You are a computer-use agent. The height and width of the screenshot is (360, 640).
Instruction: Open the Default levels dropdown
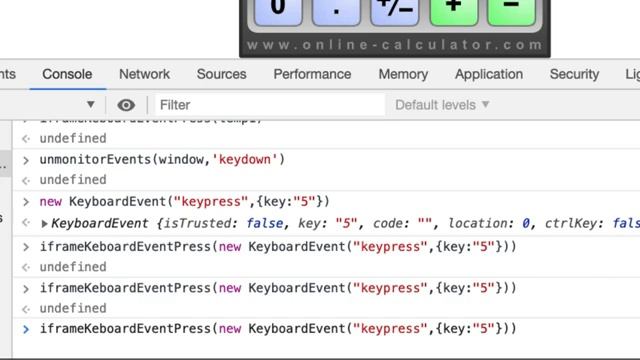pos(442,105)
